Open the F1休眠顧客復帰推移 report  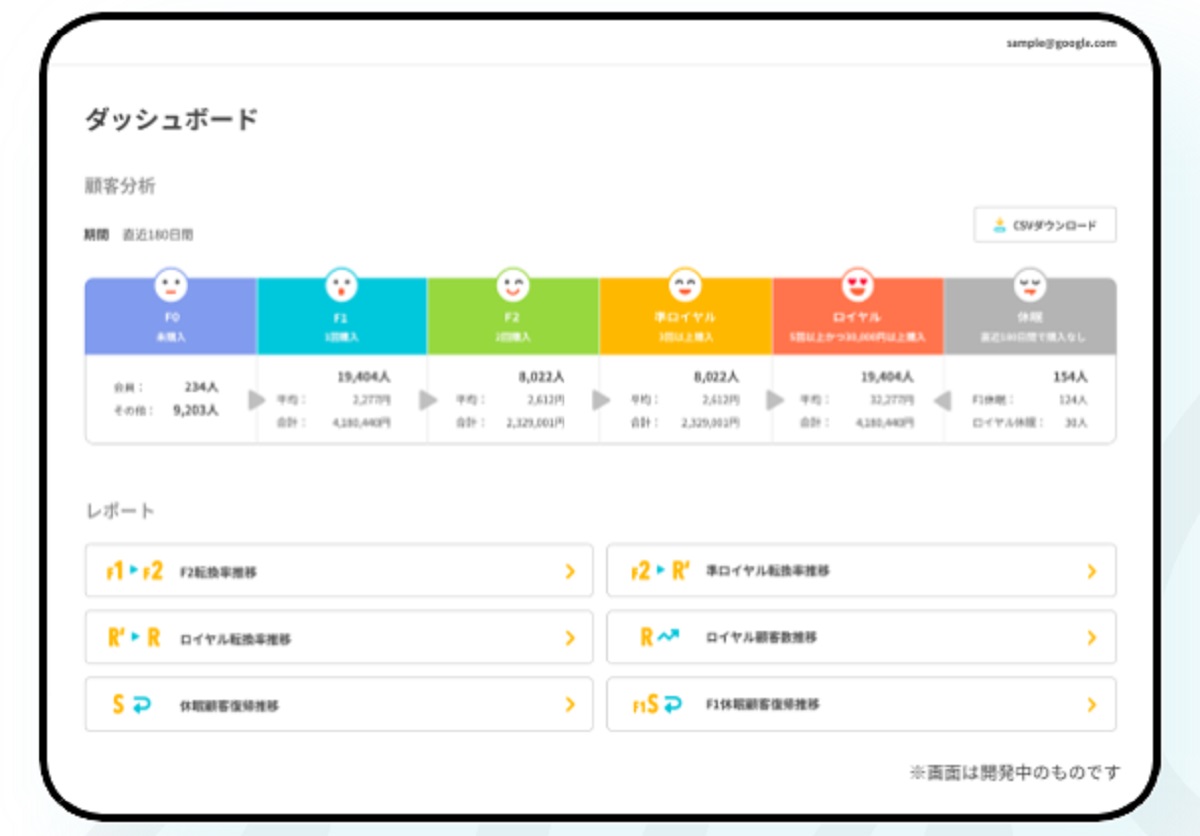click(861, 704)
